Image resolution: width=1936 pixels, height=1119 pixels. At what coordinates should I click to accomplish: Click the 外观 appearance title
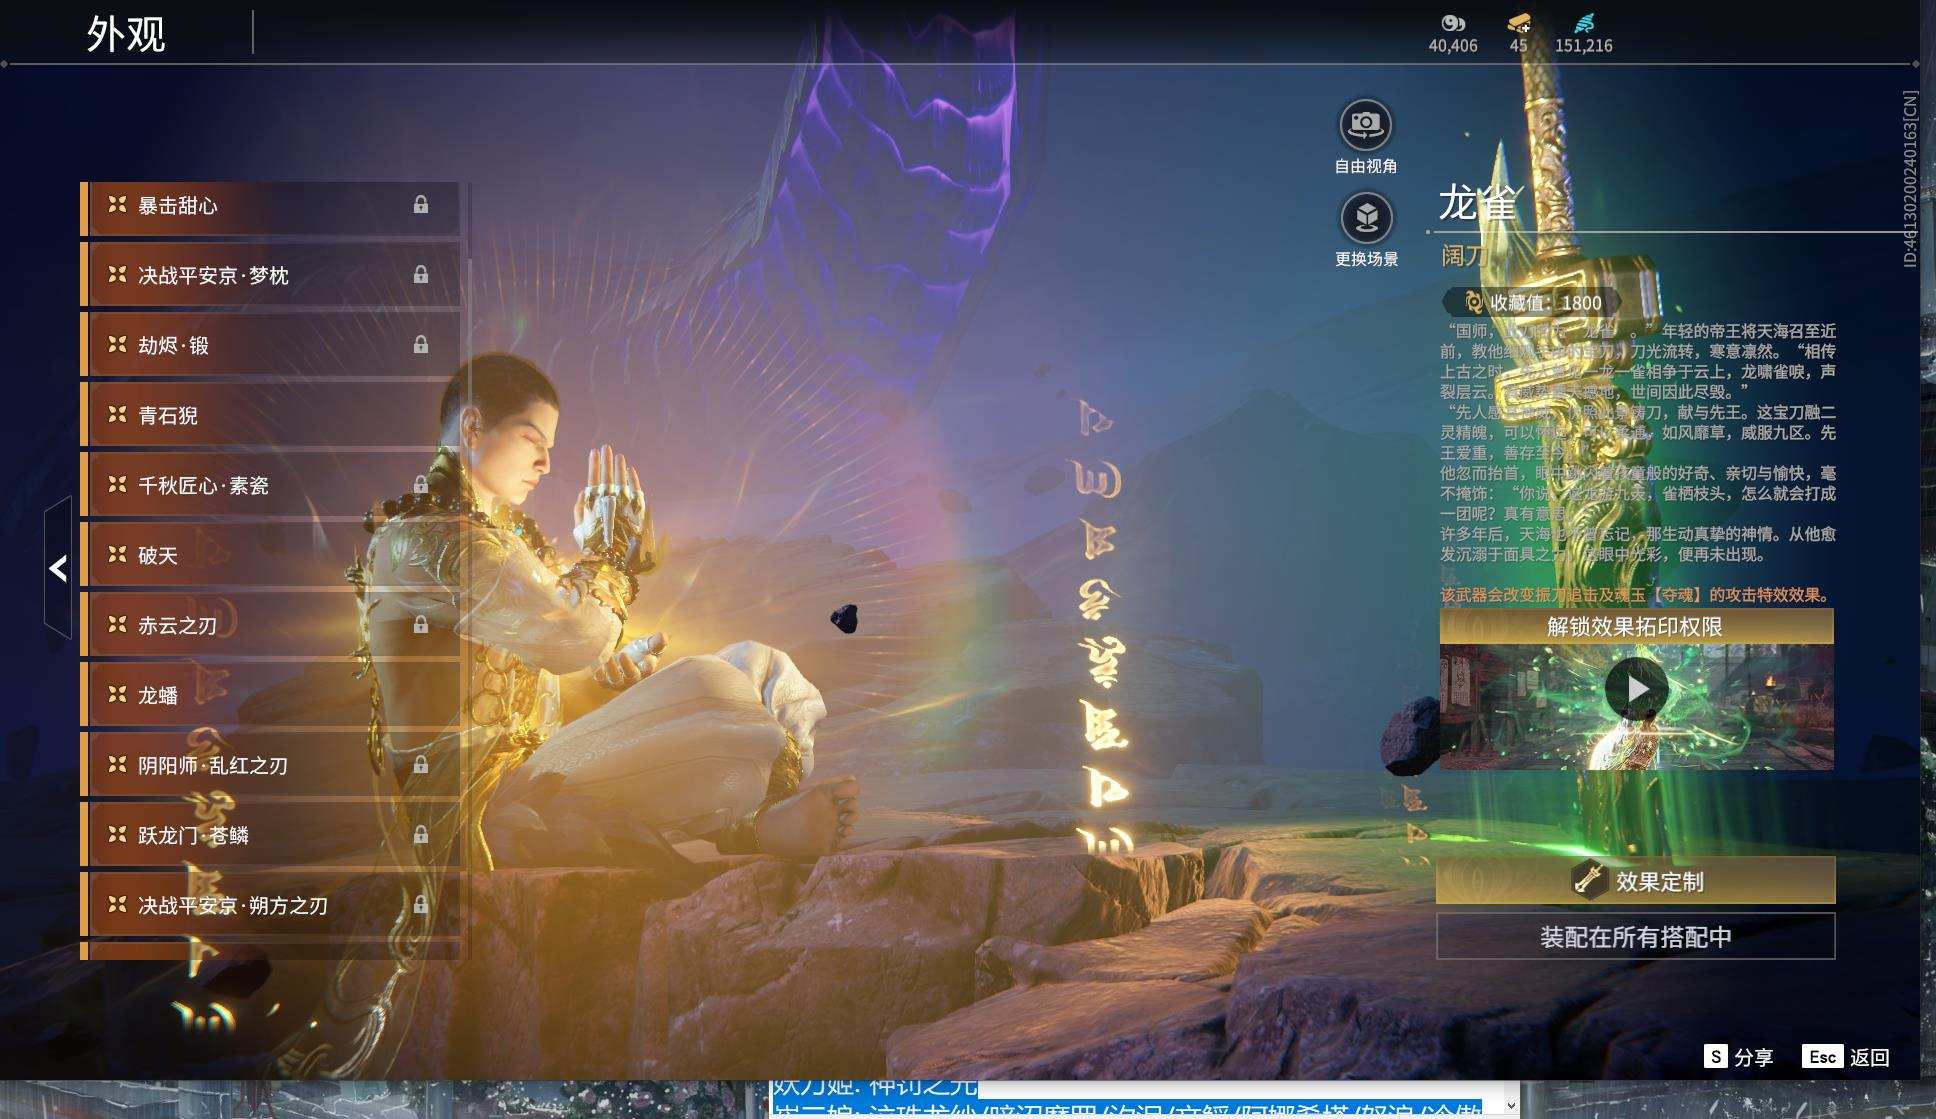click(x=126, y=34)
